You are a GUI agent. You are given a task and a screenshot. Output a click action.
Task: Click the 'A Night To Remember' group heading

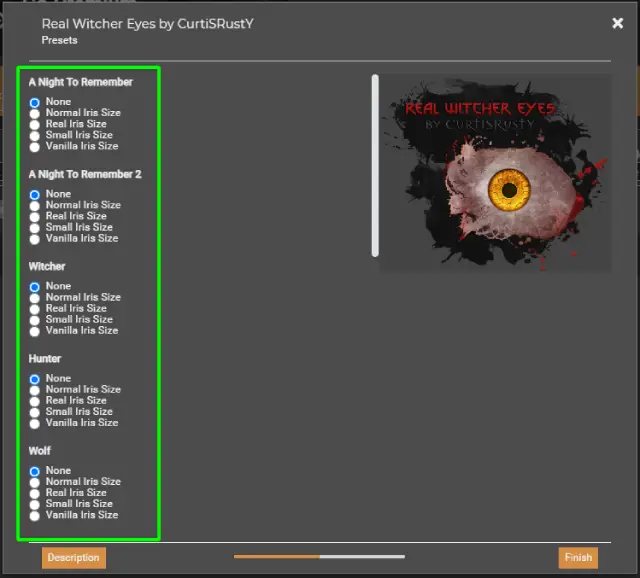80,82
